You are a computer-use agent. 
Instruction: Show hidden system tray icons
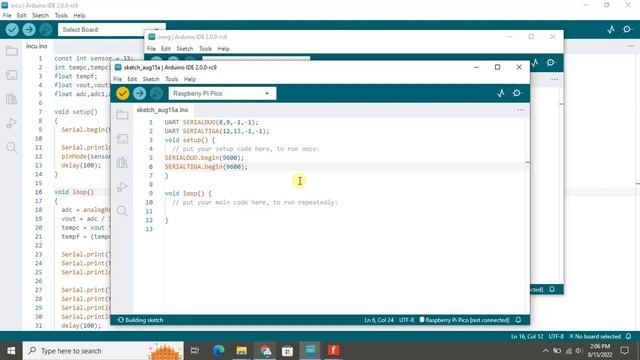[546, 351]
